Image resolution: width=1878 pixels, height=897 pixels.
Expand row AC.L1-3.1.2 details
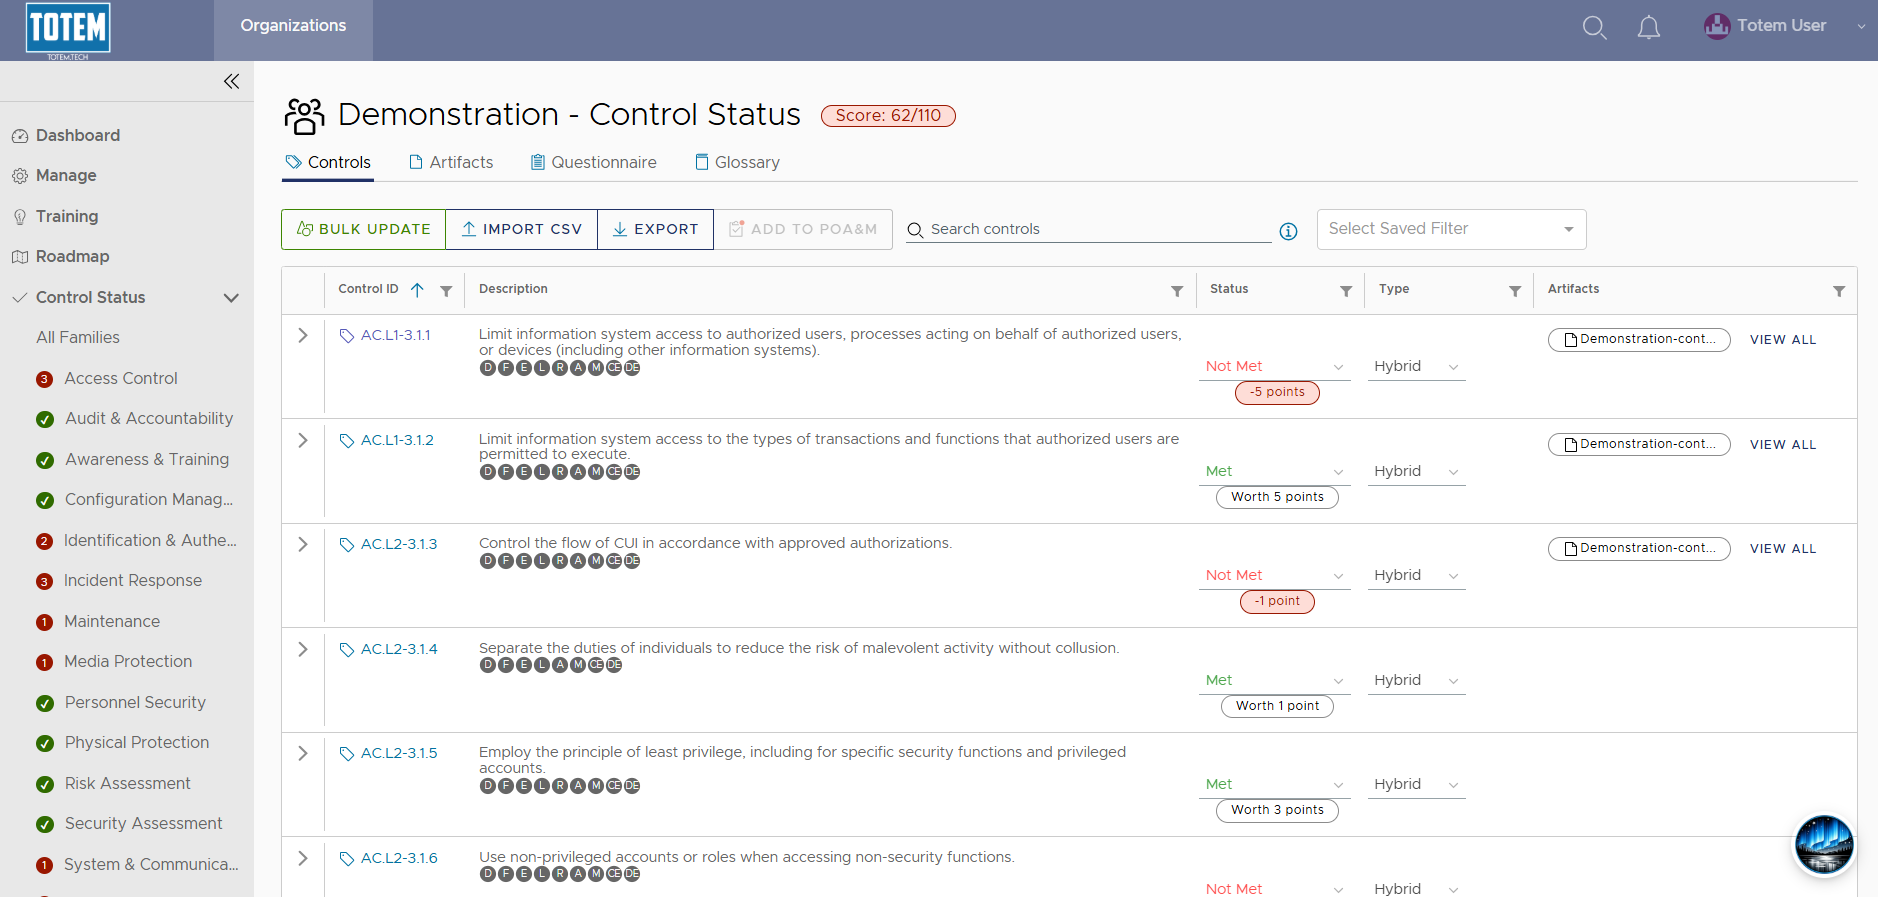[x=303, y=441]
